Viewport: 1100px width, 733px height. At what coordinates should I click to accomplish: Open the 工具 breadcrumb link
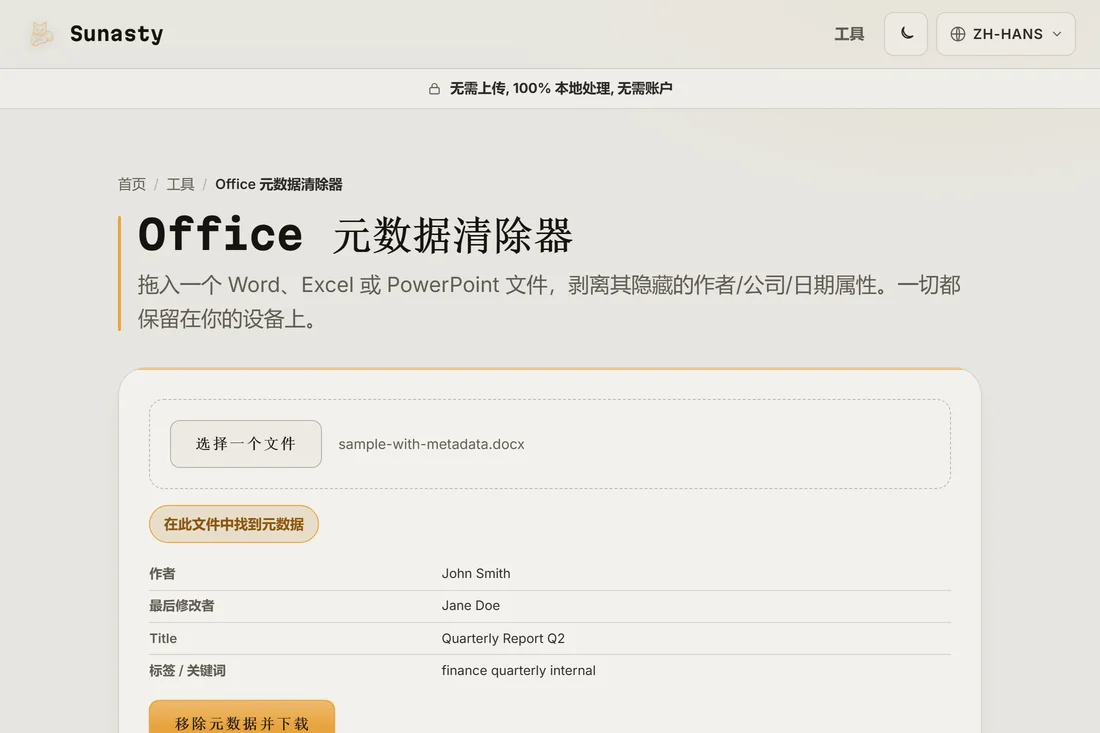tap(180, 184)
